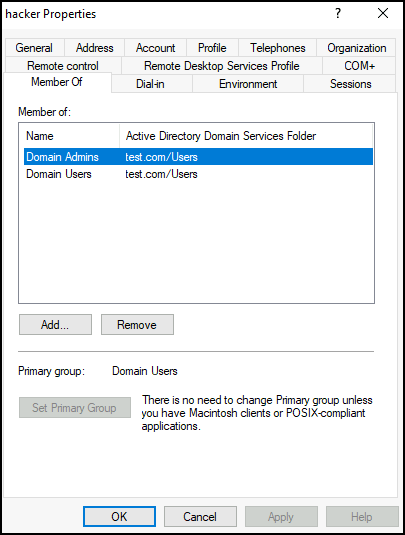This screenshot has width=405, height=535.
Task: Click the Add... button
Action: [x=55, y=324]
